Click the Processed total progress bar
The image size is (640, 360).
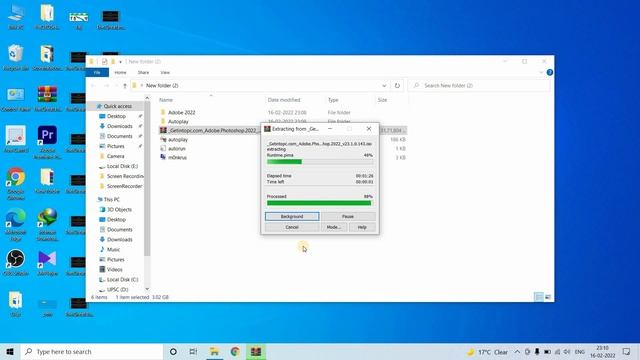[x=320, y=203]
